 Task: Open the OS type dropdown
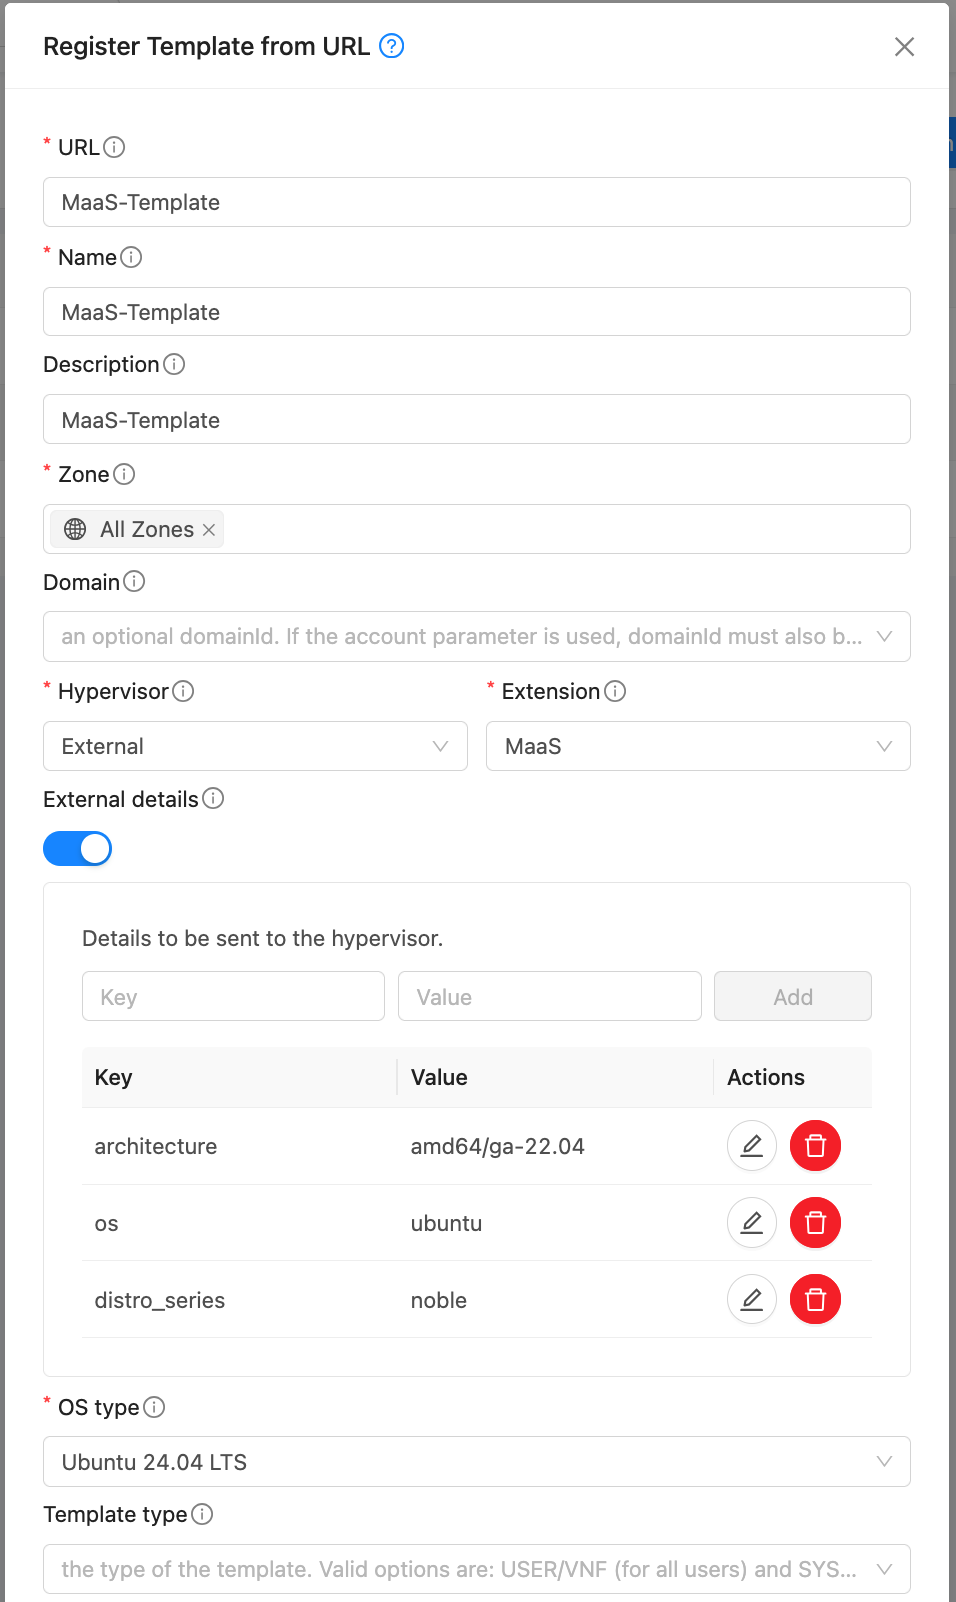coord(477,1462)
